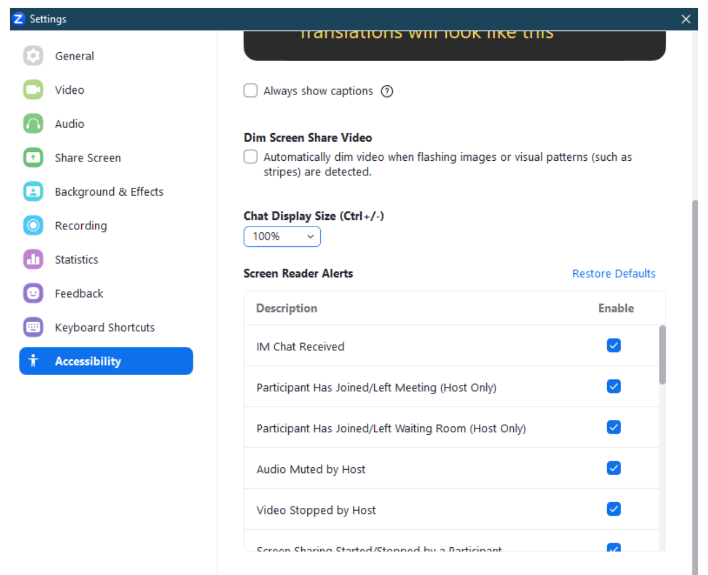Click 'Audio Muted by Host' row text
Screen dimensions: 708x575
click(311, 469)
